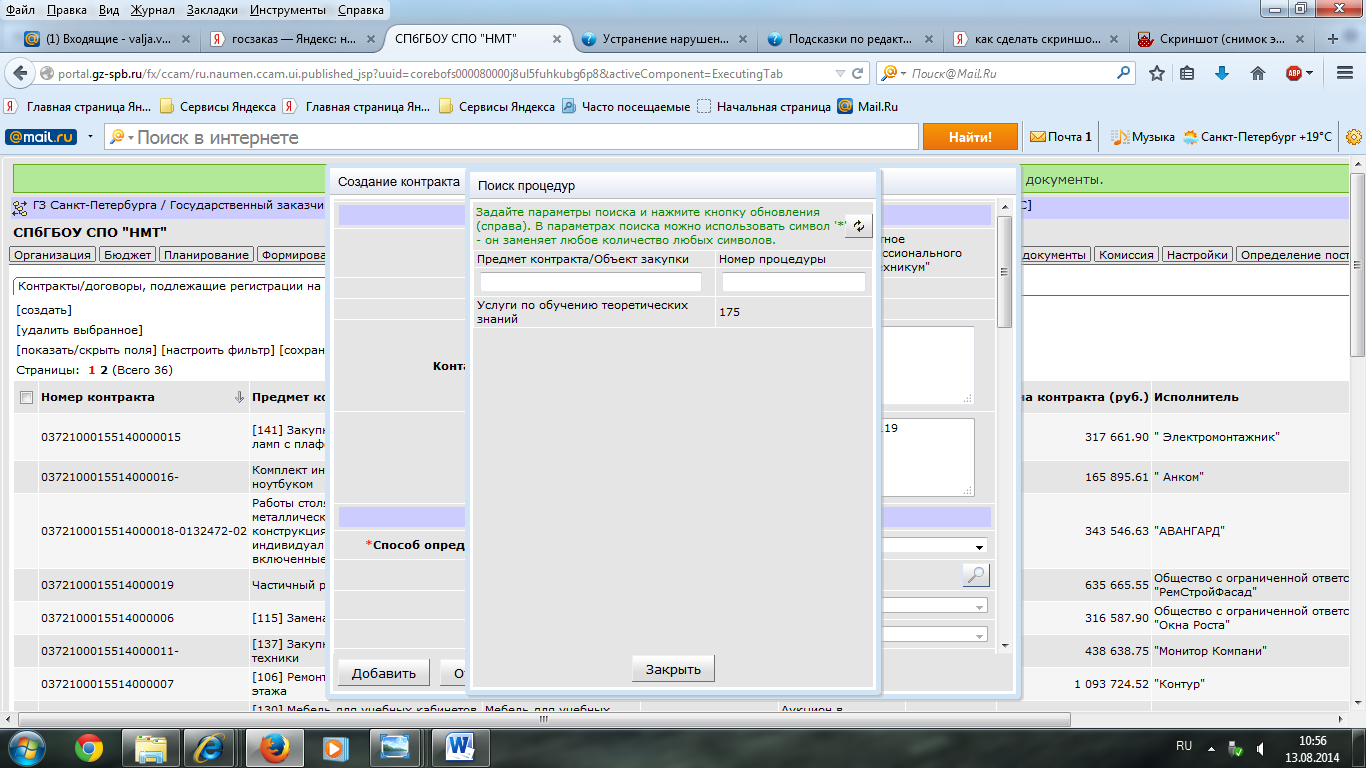Open Часто посещаемые bookmark
The height and width of the screenshot is (768, 1366).
(x=625, y=106)
